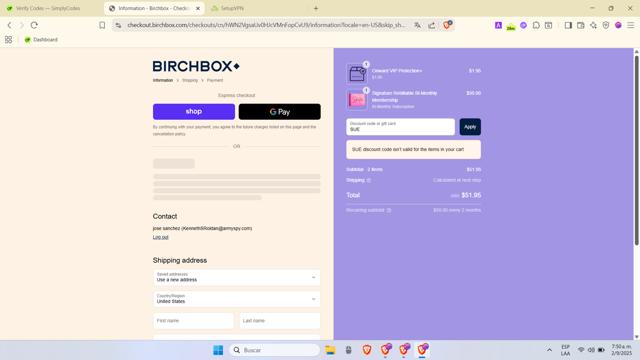
Task: Expand the Saved addresses dropdown
Action: (x=236, y=278)
